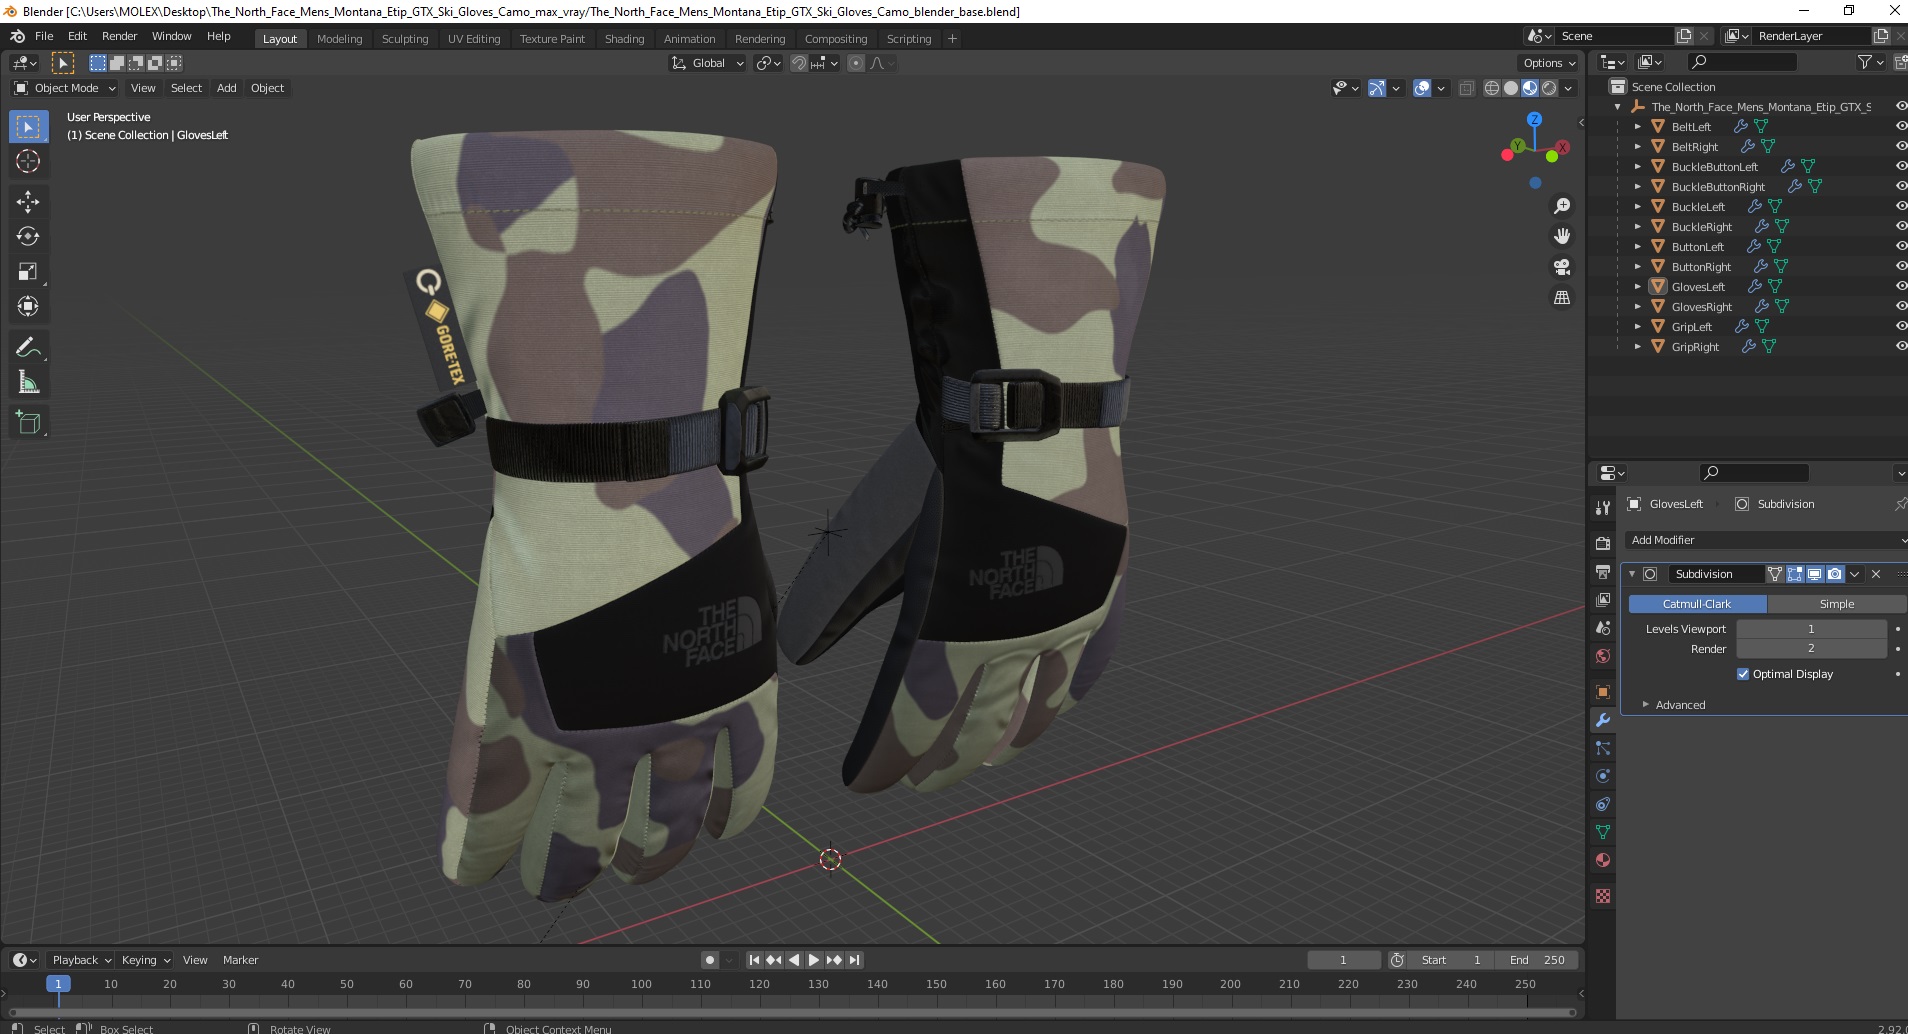Screen dimensions: 1908x1034
Task: Select the Measure tool
Action: coord(28,383)
